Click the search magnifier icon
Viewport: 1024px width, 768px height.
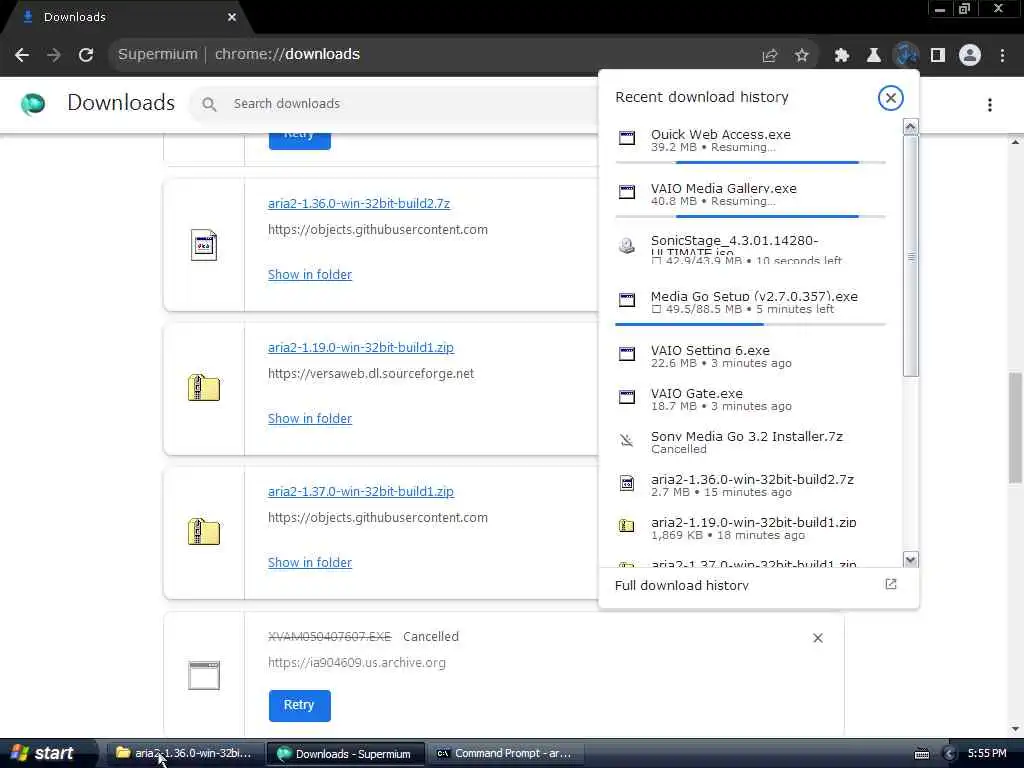(x=209, y=104)
